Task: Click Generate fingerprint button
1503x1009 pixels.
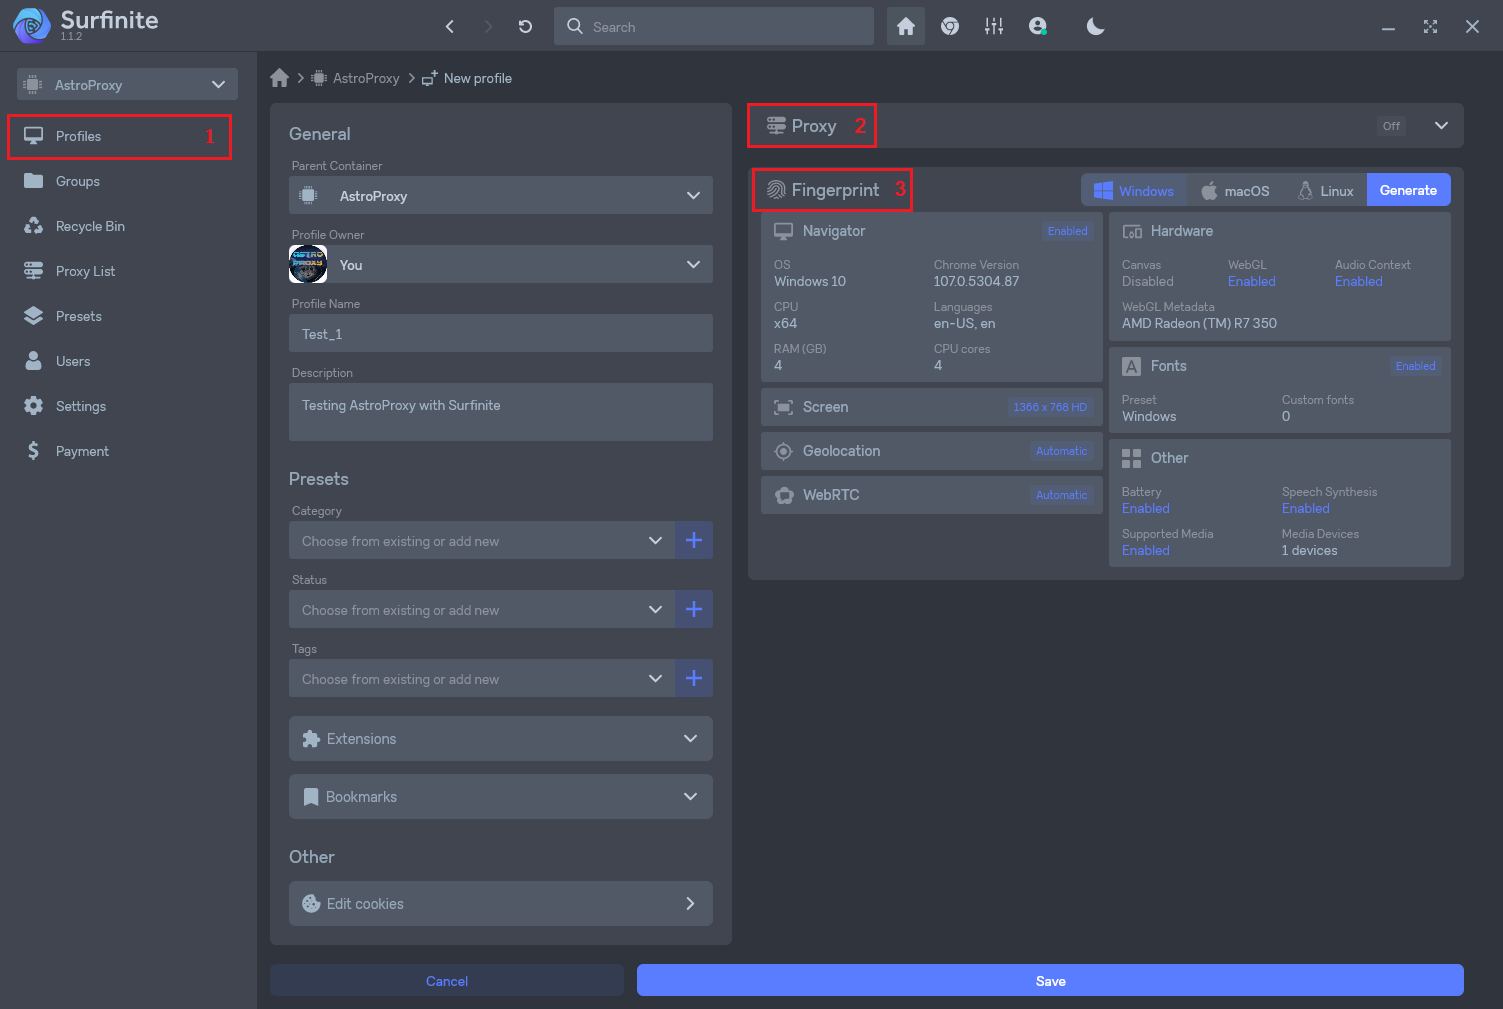Action: (x=1408, y=190)
